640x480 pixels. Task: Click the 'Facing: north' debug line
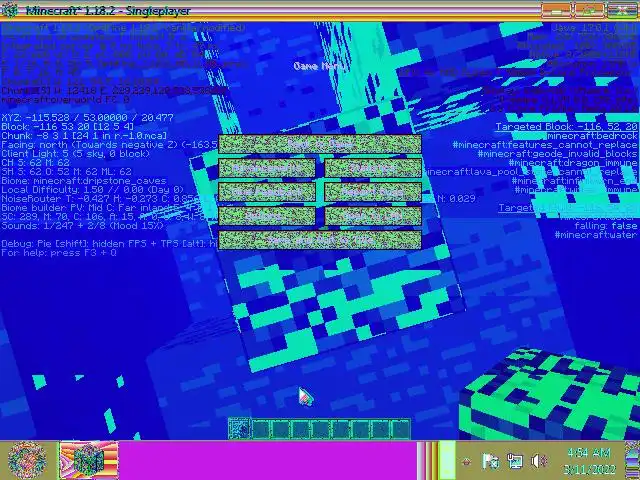point(109,144)
